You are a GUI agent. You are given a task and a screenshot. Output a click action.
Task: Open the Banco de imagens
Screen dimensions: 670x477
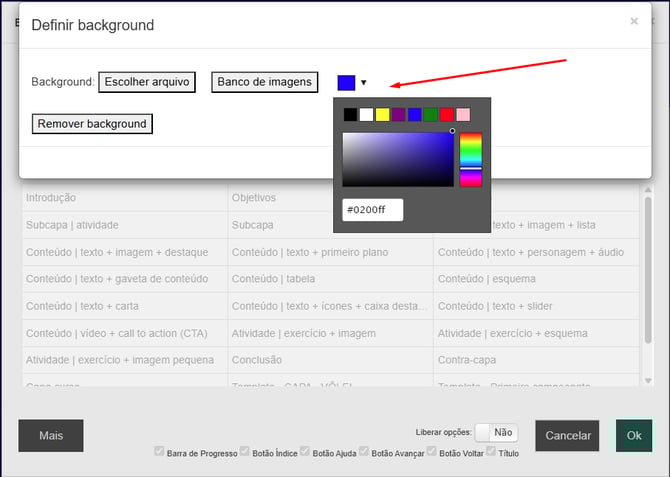tap(265, 82)
